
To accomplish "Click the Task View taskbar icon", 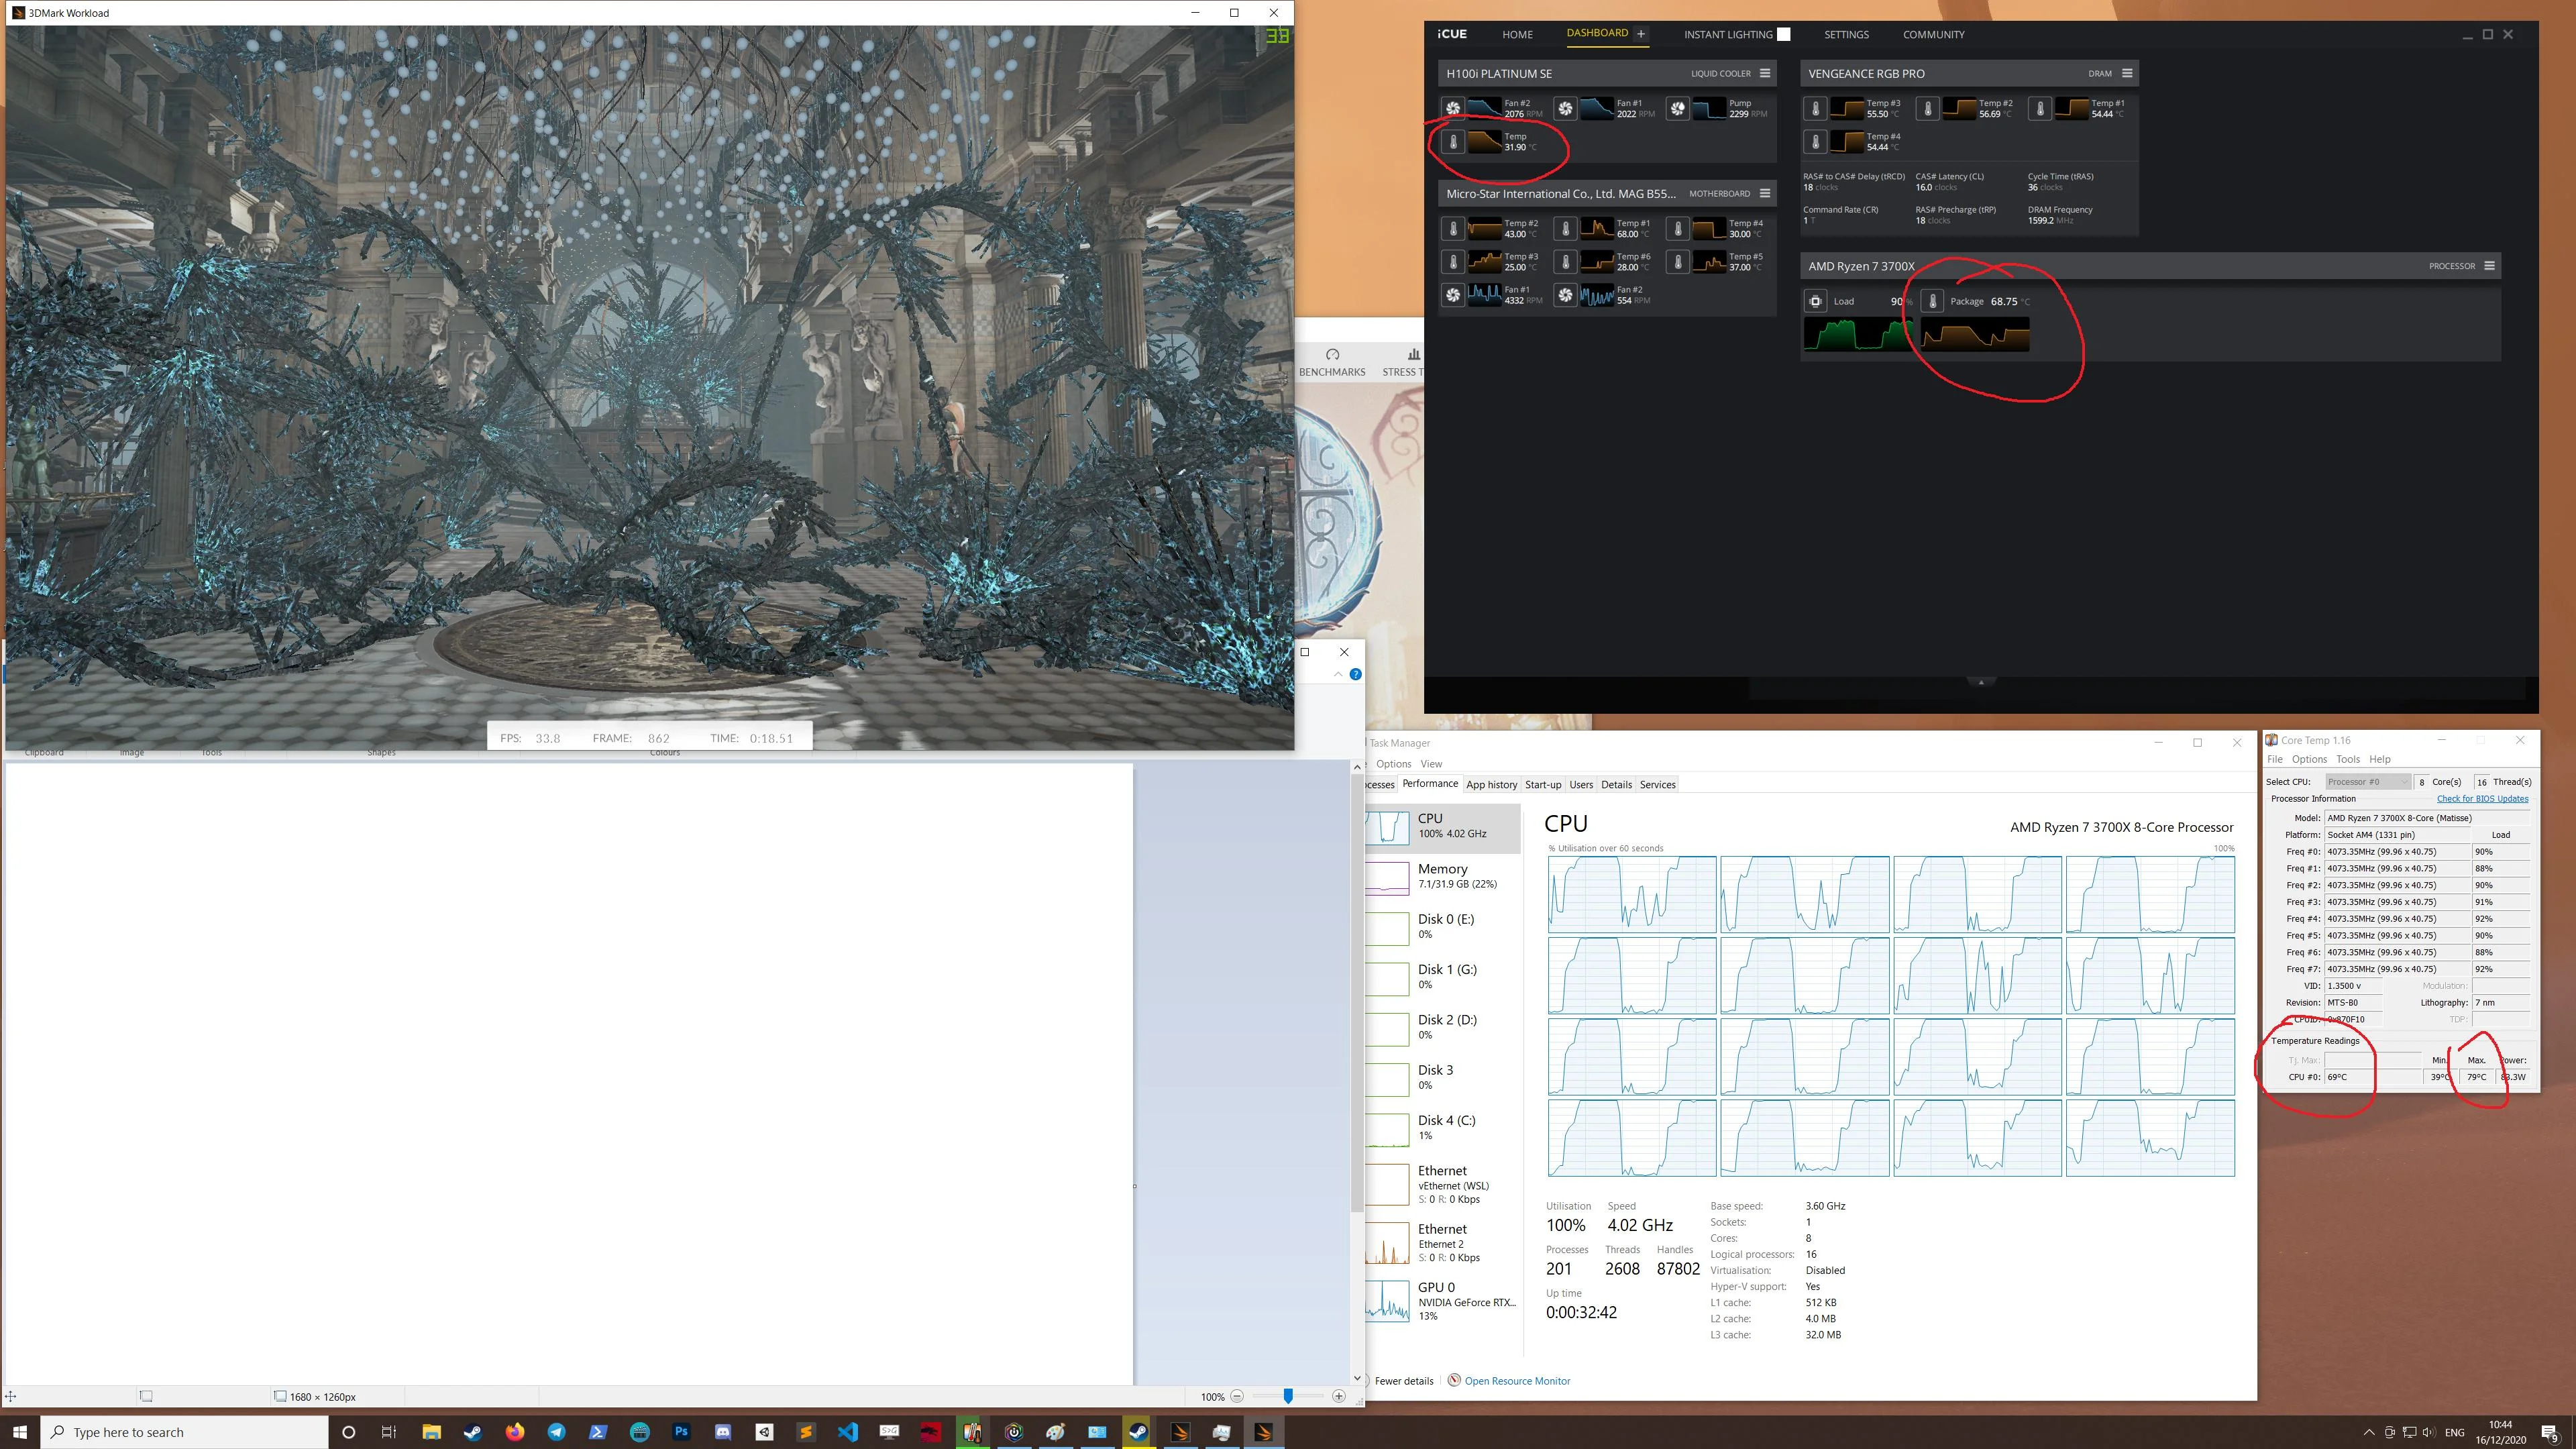I will click(389, 1432).
